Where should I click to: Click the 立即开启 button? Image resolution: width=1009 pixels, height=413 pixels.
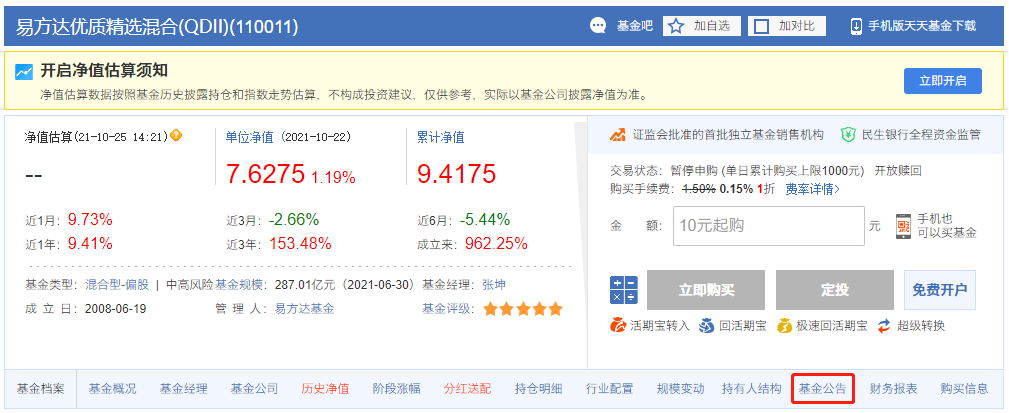pos(943,81)
